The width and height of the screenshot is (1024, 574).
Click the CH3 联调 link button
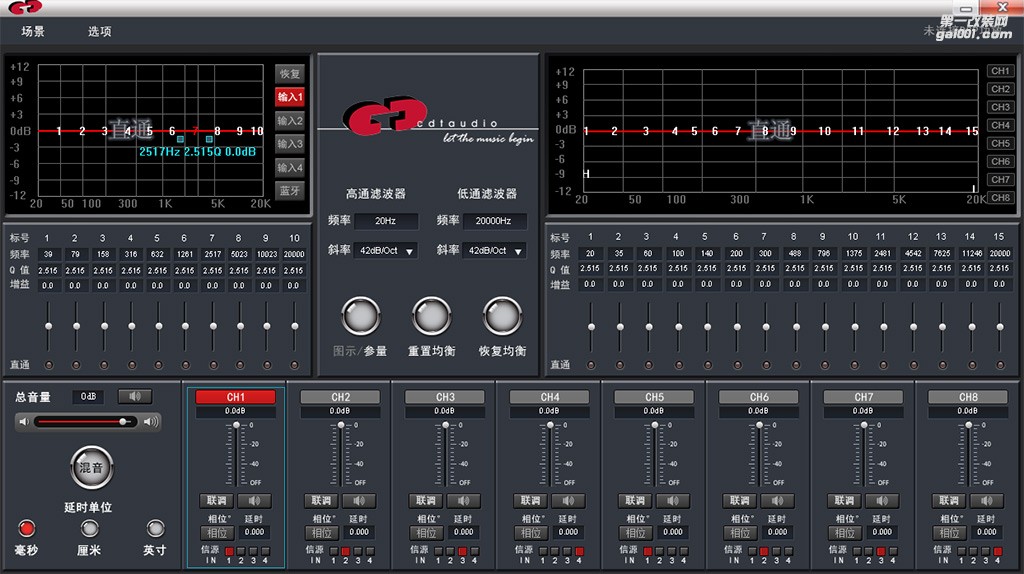tap(426, 501)
